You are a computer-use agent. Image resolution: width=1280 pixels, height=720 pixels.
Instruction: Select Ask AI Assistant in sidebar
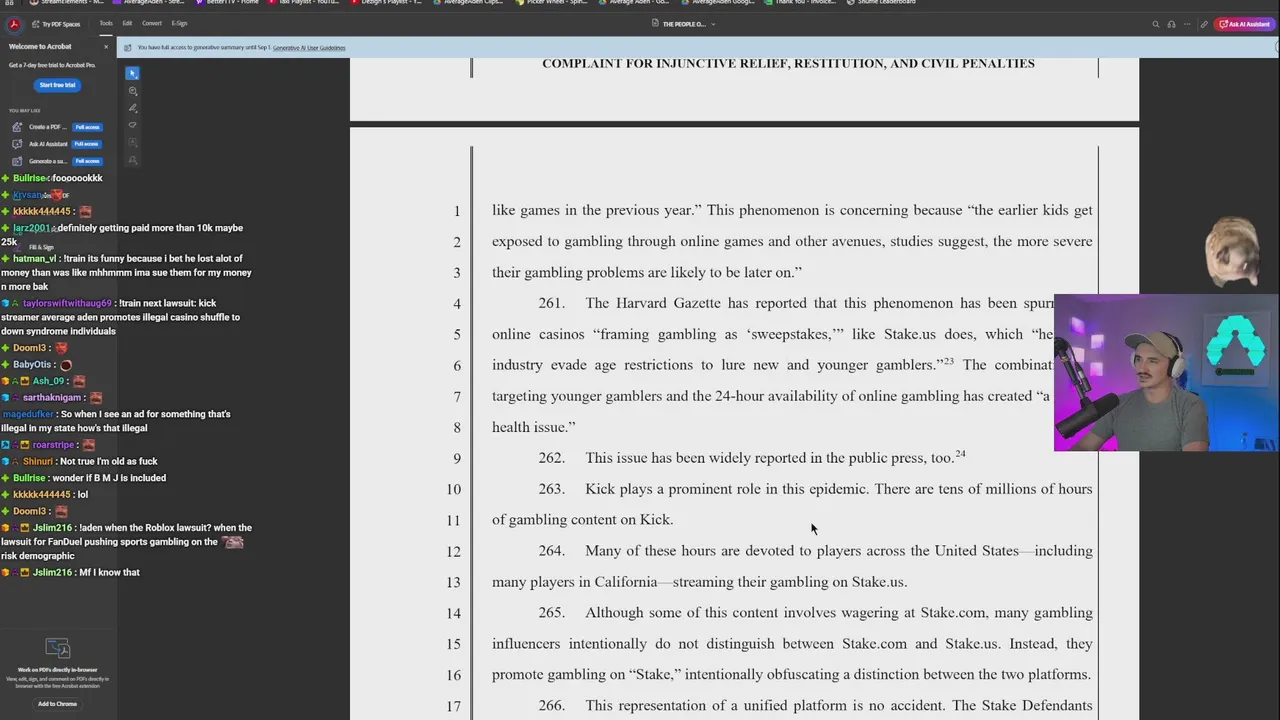48,144
